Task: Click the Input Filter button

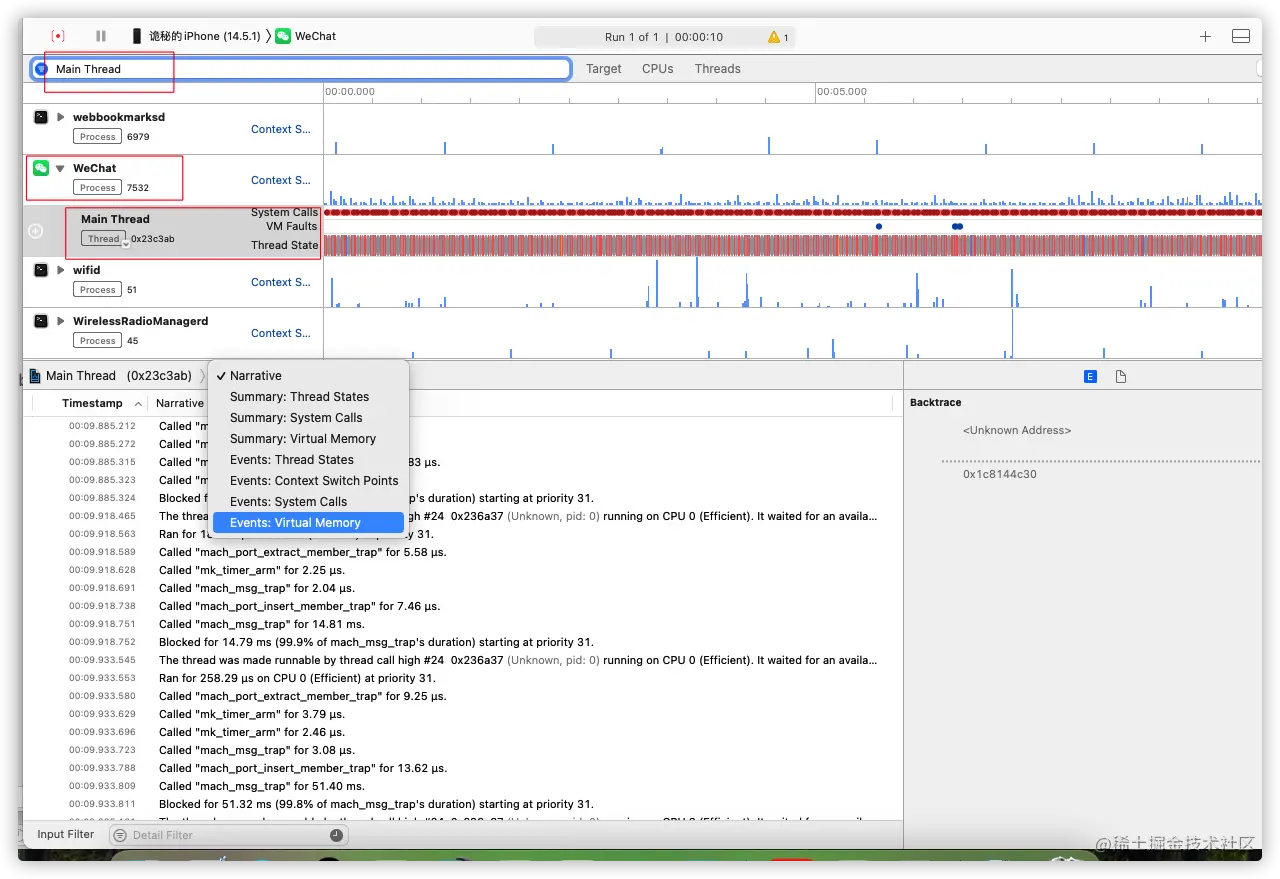Action: [x=66, y=834]
